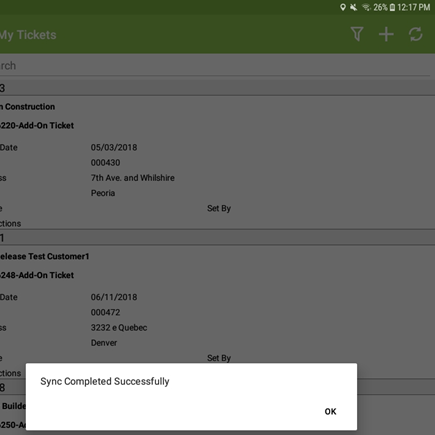Focus the Search input field
This screenshot has width=435, height=435.
pyautogui.click(x=215, y=66)
